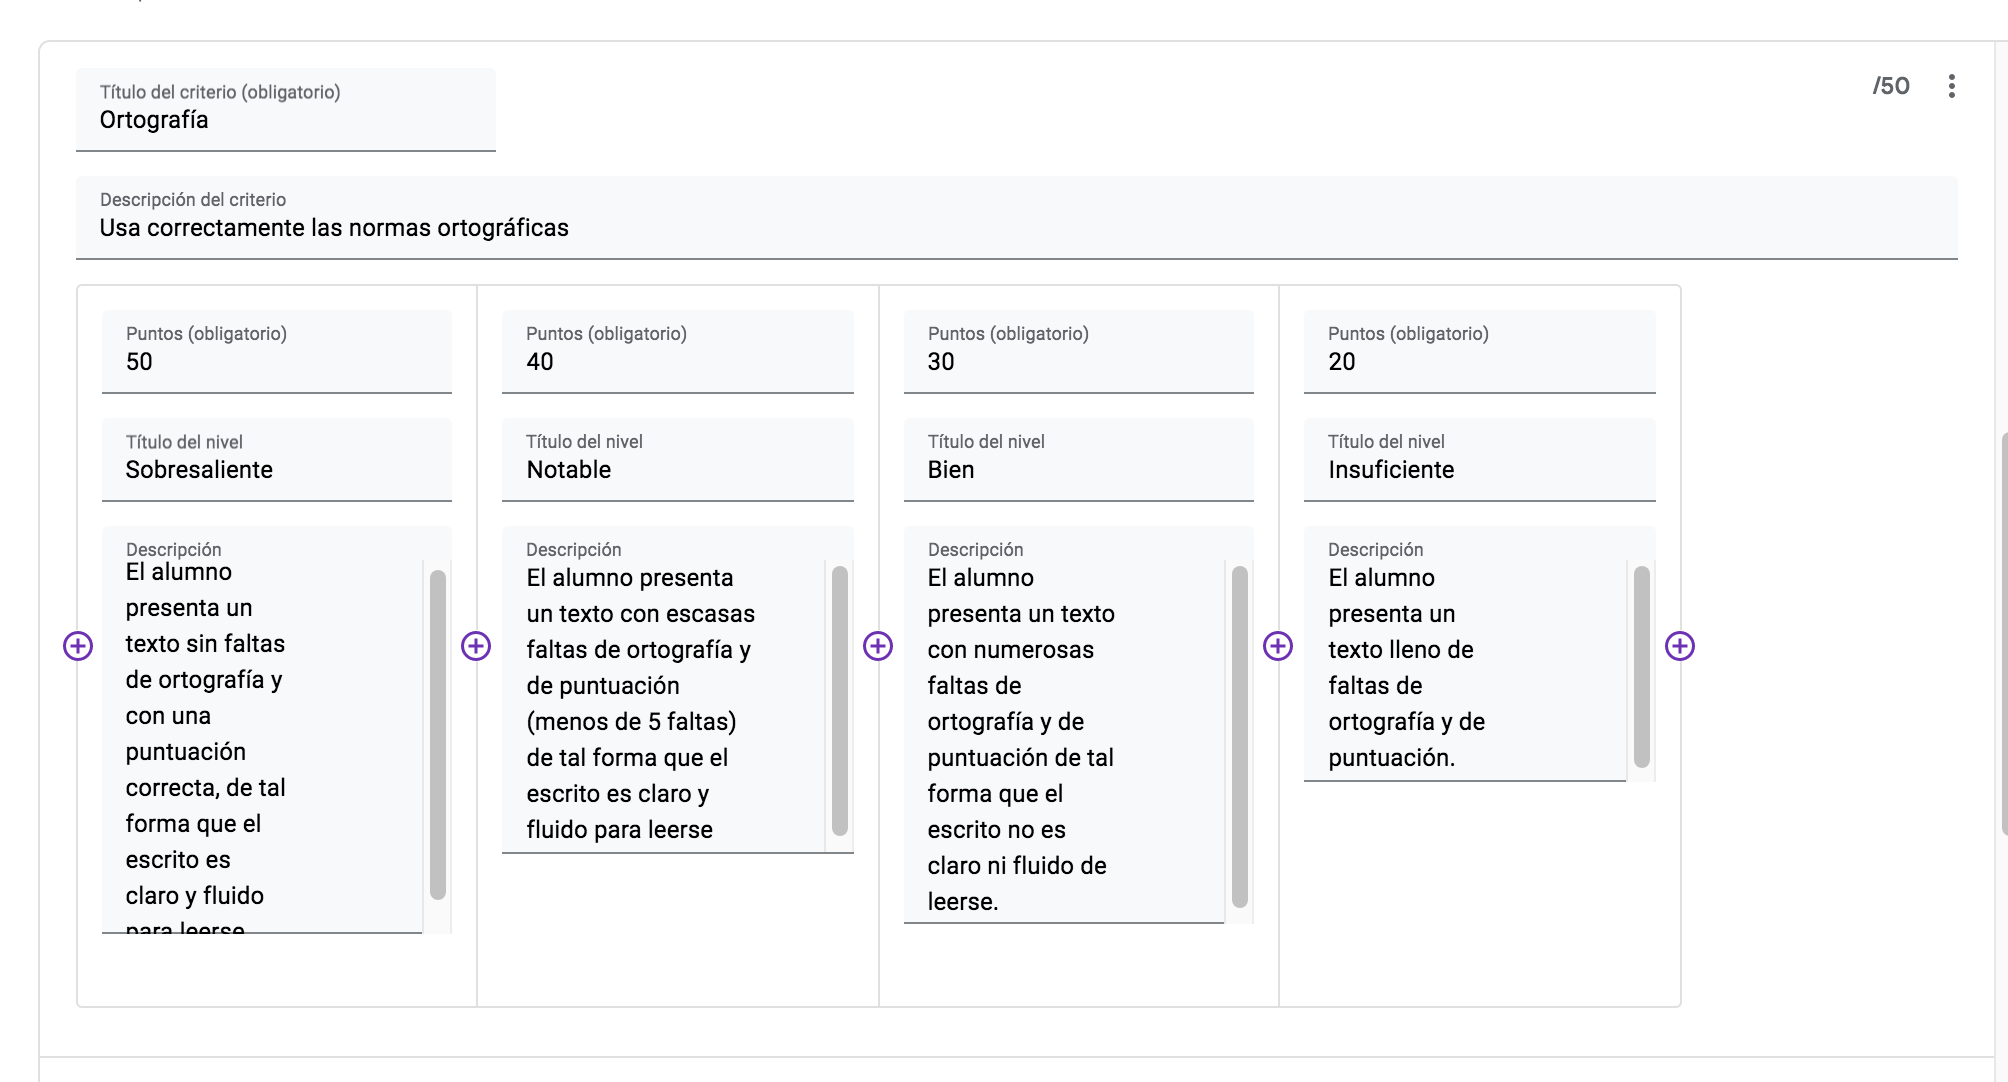Click the Sobresaliente description scrollbar
This screenshot has height=1082, width=2008.
click(x=438, y=735)
